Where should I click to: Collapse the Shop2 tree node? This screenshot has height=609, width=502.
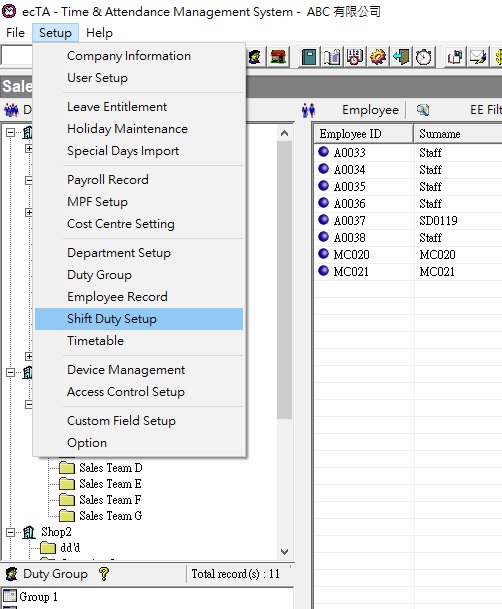point(10,532)
